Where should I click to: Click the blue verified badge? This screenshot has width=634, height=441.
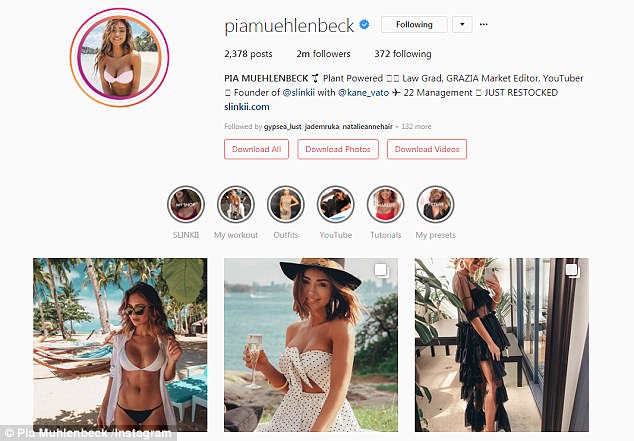364,25
